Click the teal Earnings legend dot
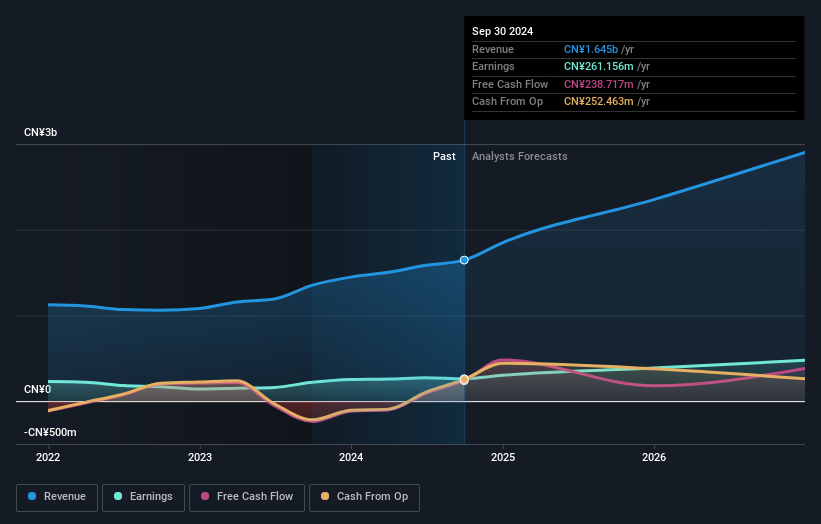The width and height of the screenshot is (821, 524). pos(118,496)
